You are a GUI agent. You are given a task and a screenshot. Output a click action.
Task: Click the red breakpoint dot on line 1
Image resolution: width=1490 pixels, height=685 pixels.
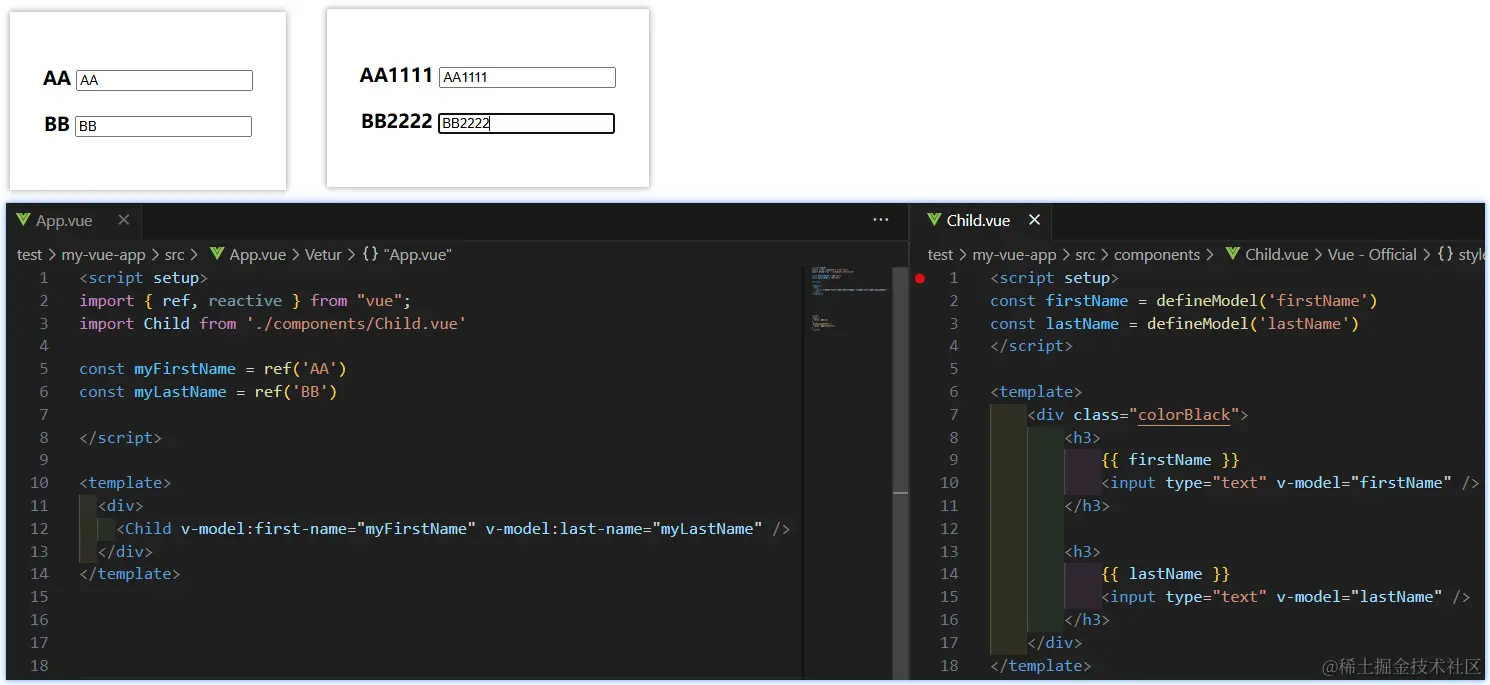[920, 278]
